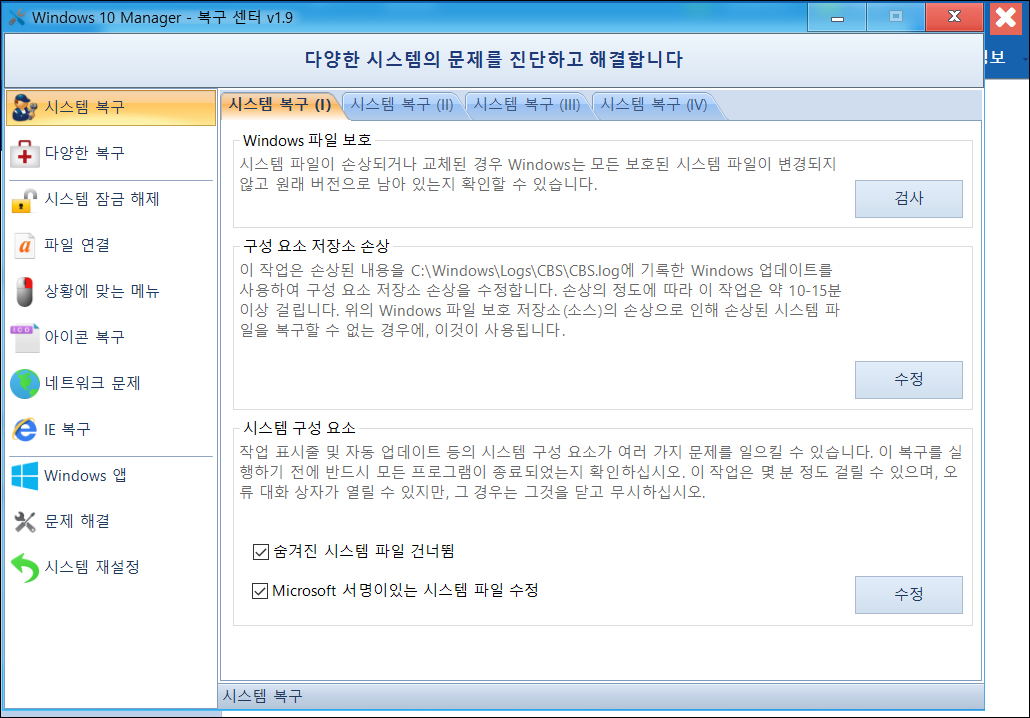Open the 시스템 잠금 해제 section
Image resolution: width=1030 pixels, height=718 pixels.
click(110, 200)
